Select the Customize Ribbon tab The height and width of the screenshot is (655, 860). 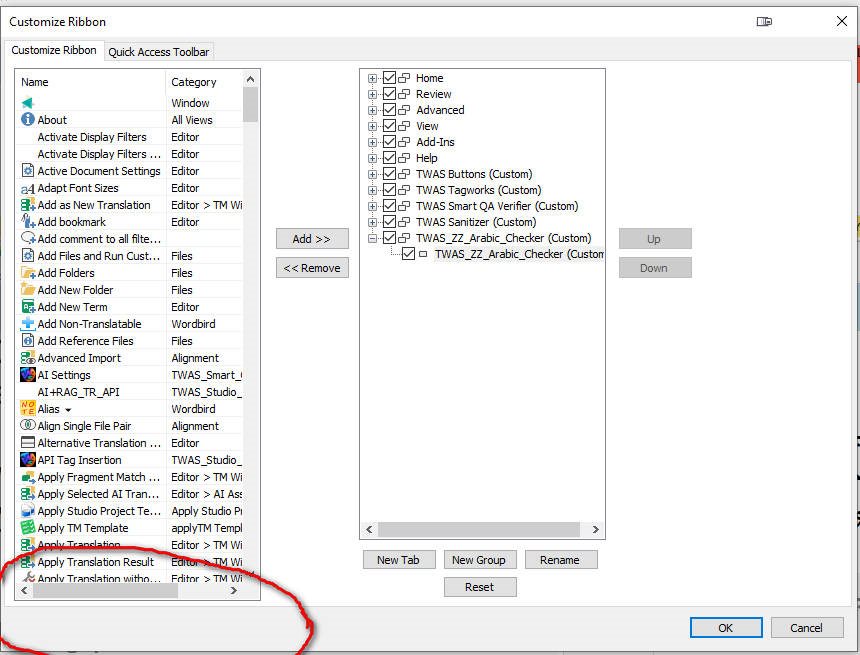(x=54, y=51)
